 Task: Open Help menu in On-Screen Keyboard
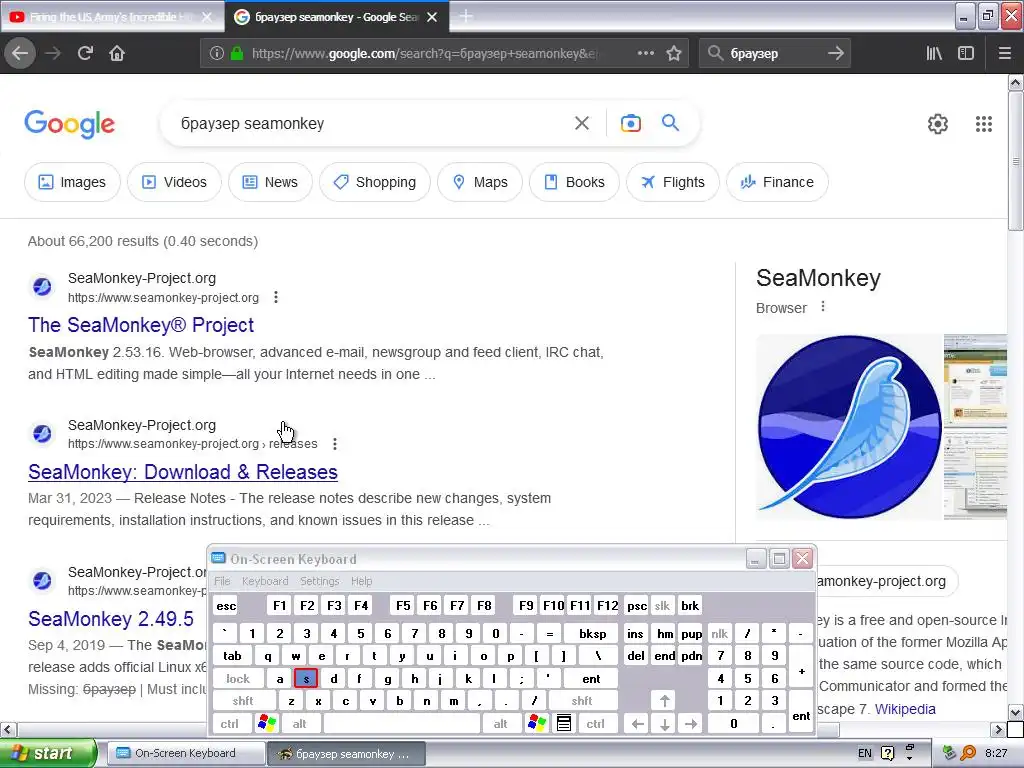coord(361,581)
